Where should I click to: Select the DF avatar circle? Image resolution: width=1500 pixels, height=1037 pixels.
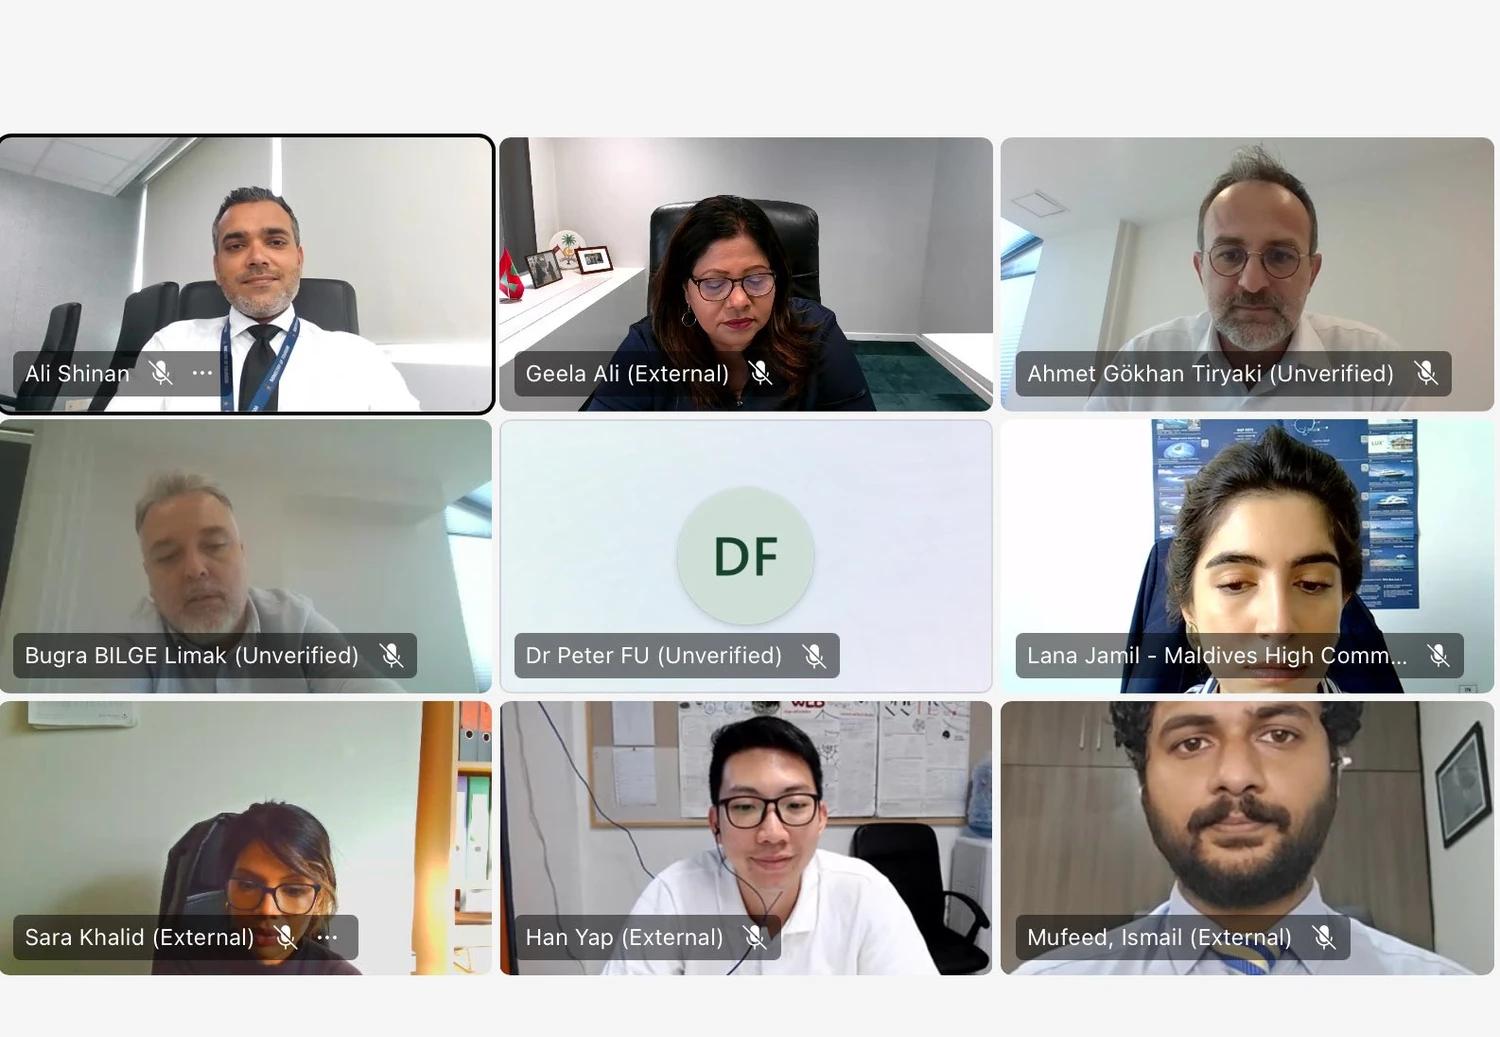[745, 556]
